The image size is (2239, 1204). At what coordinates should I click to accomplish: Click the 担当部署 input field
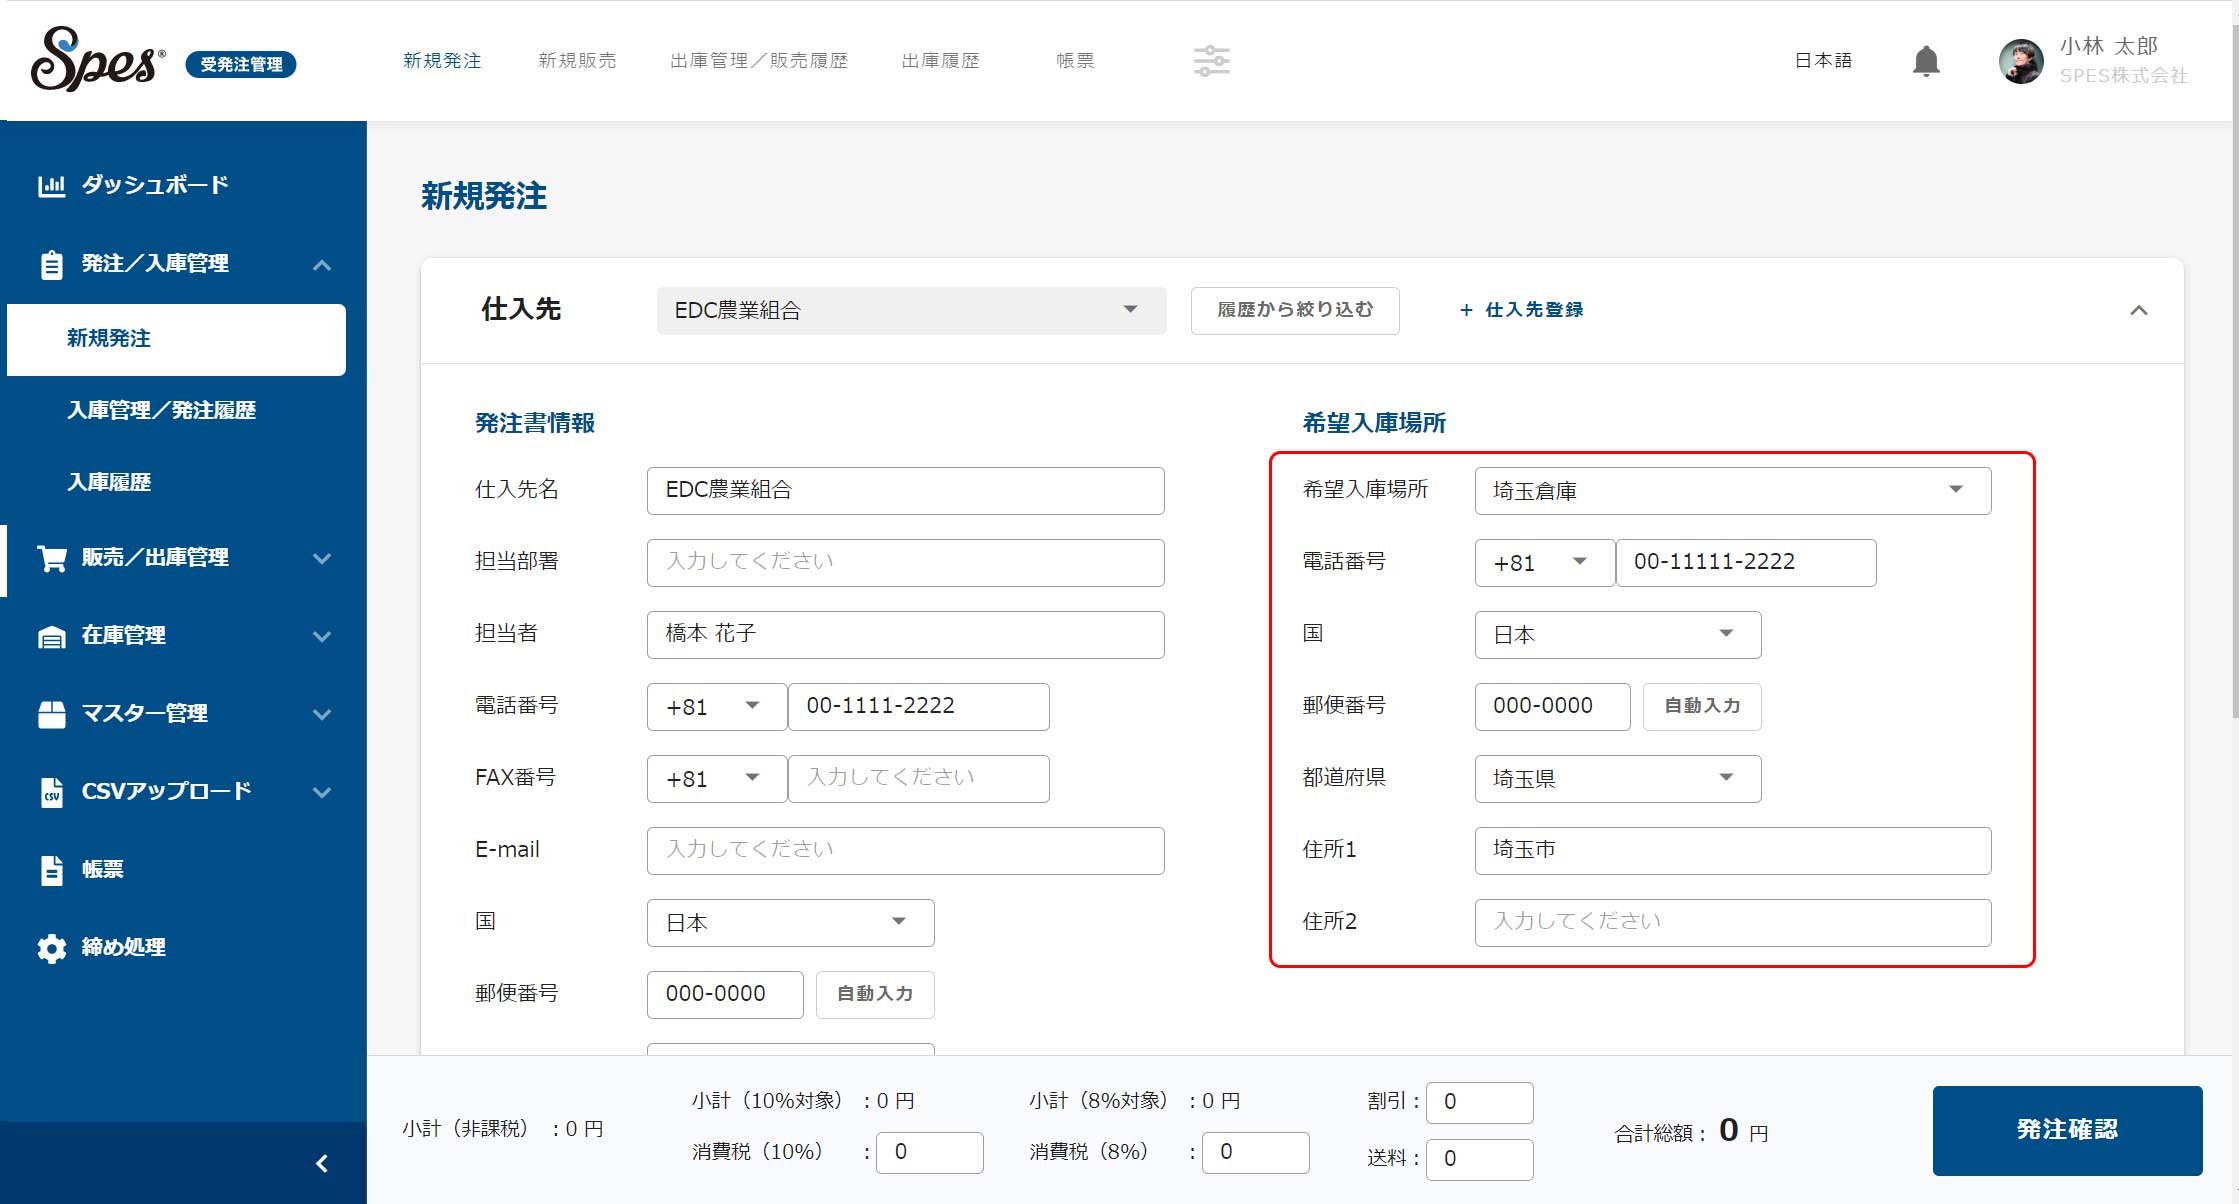(x=905, y=563)
